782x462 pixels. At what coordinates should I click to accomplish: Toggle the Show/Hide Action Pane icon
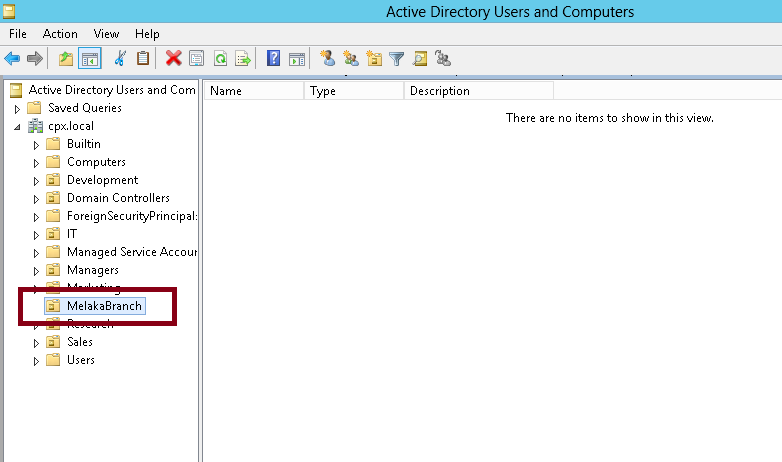[x=297, y=59]
